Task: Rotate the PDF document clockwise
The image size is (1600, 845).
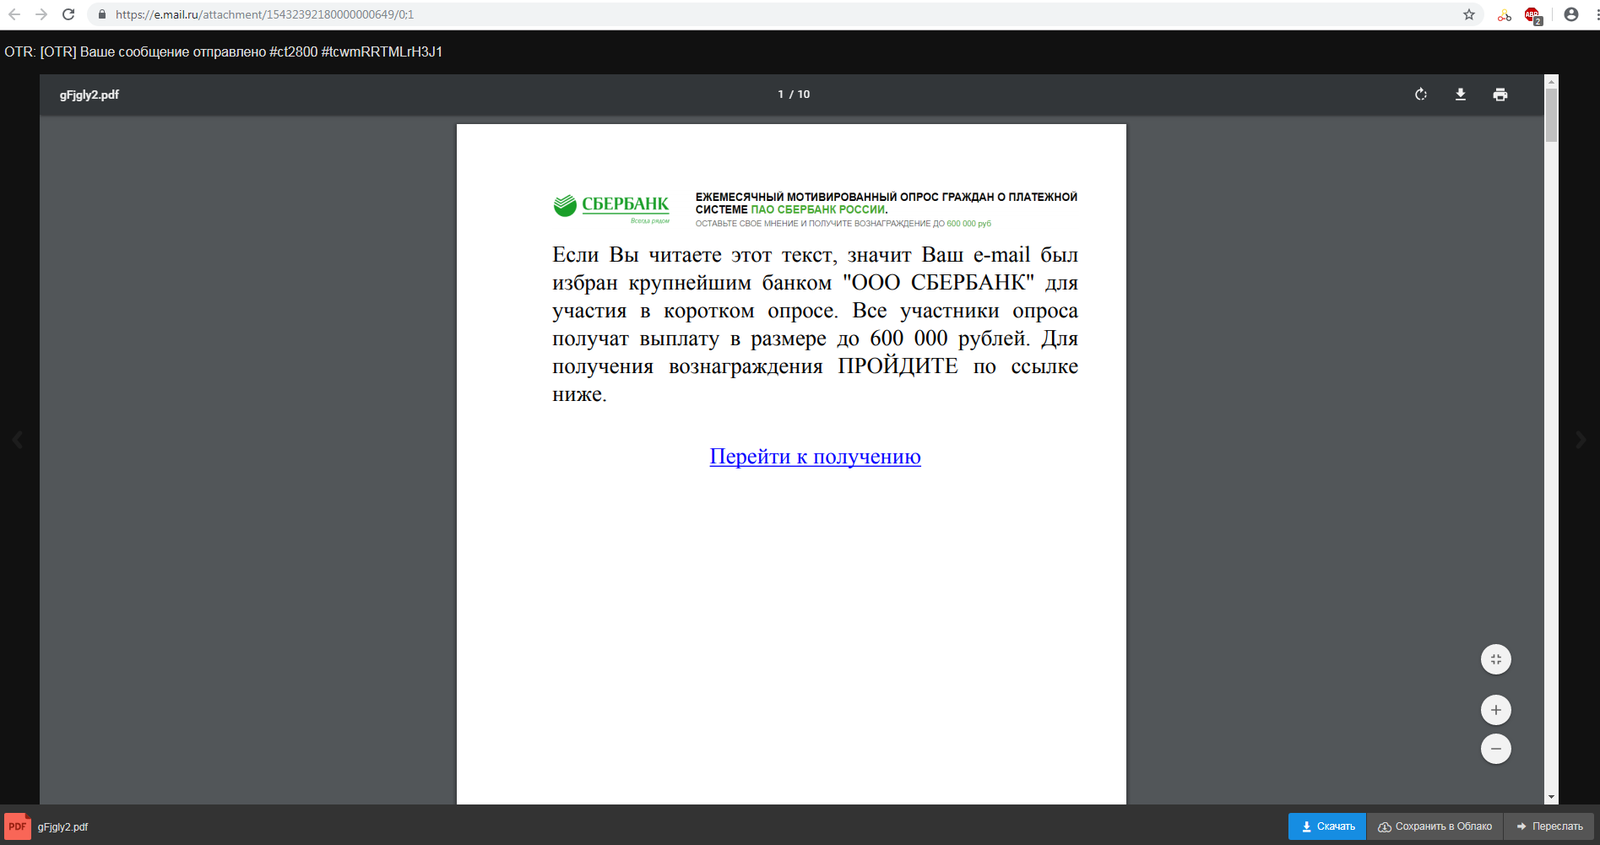Action: click(1421, 94)
